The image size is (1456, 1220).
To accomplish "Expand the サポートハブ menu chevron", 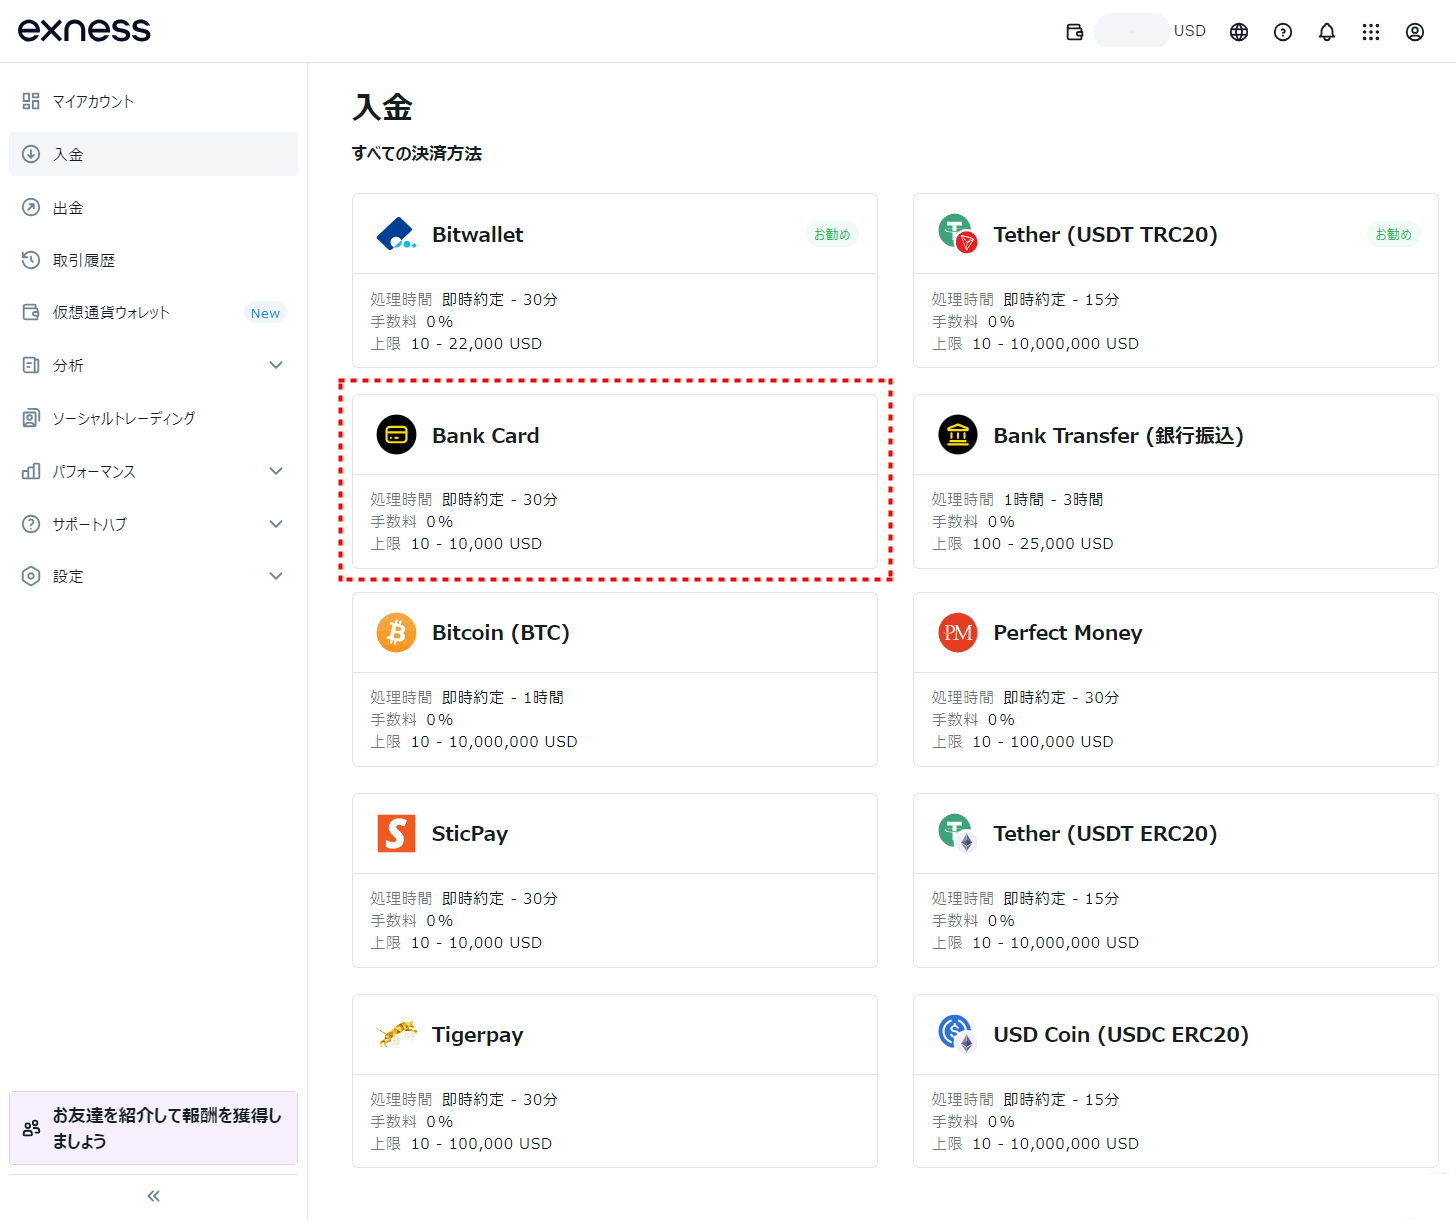I will coord(276,524).
